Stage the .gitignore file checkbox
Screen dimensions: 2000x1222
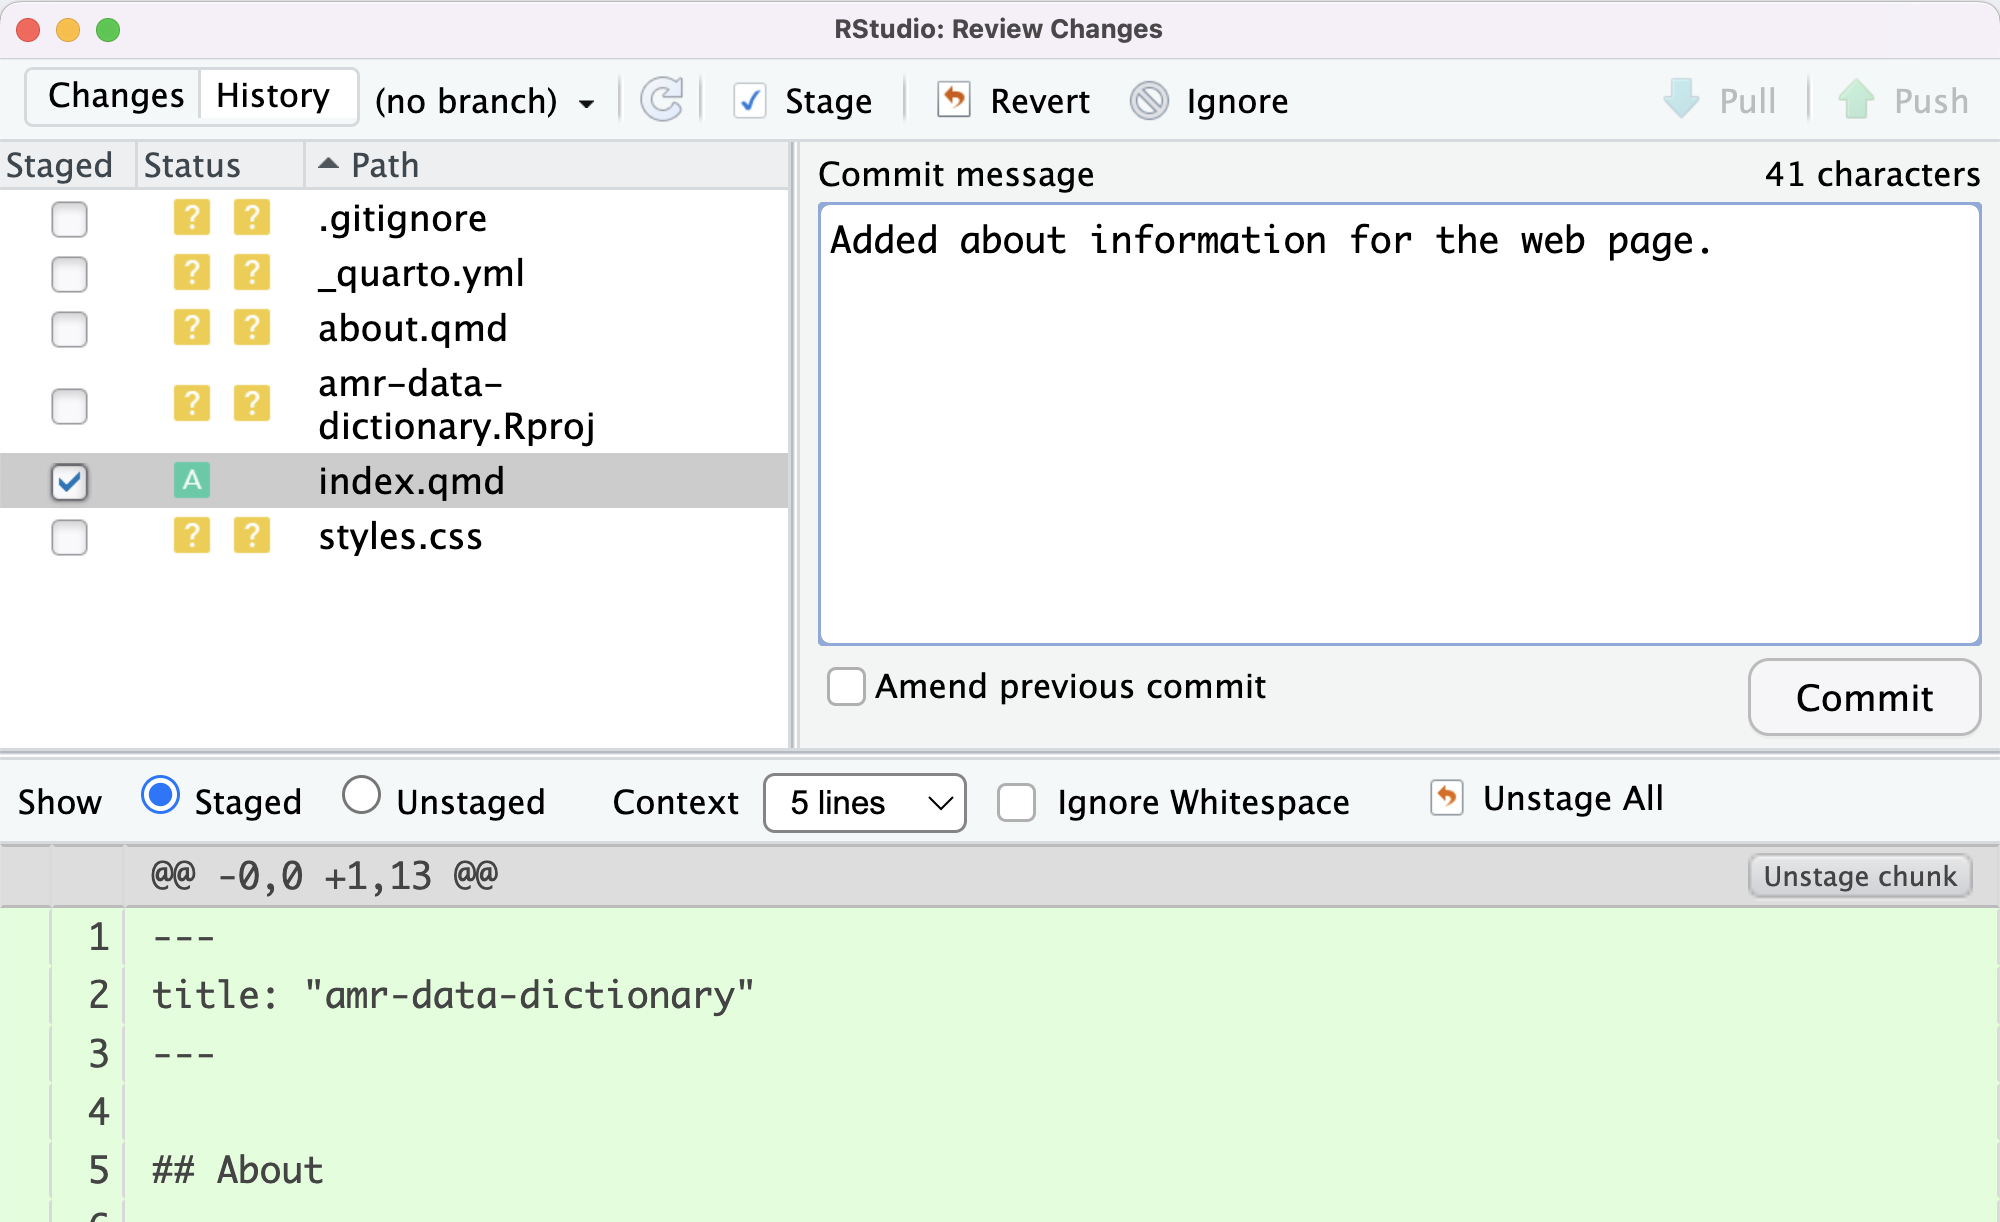pyautogui.click(x=69, y=219)
